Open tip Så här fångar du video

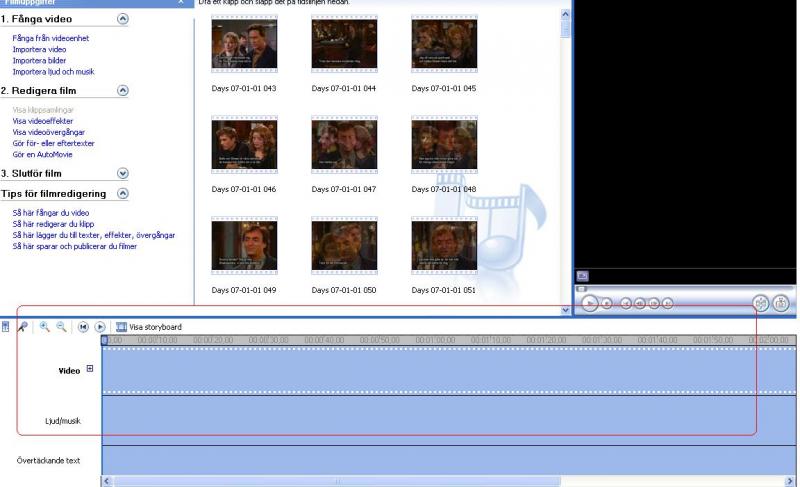pos(51,213)
